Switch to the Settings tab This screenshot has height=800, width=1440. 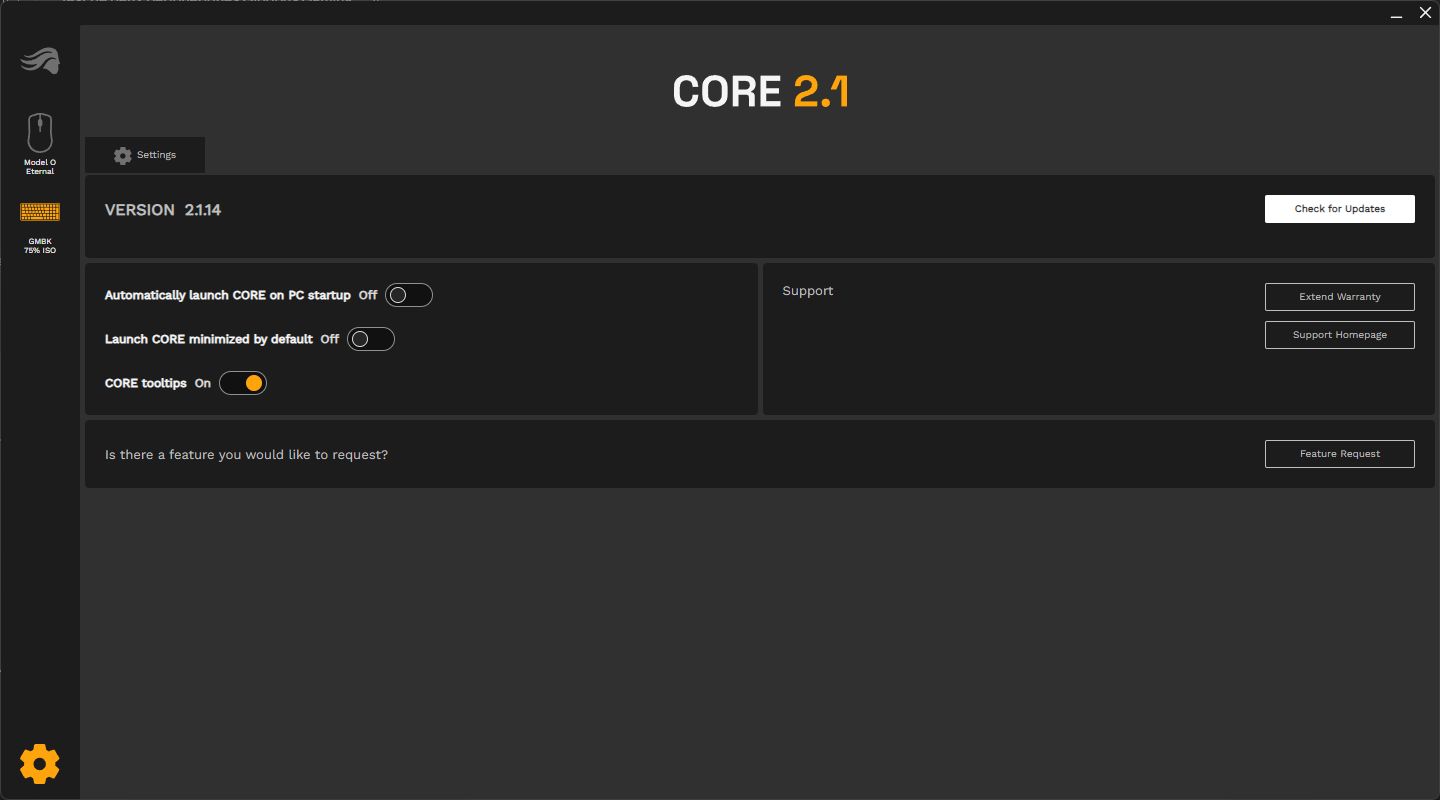point(145,155)
